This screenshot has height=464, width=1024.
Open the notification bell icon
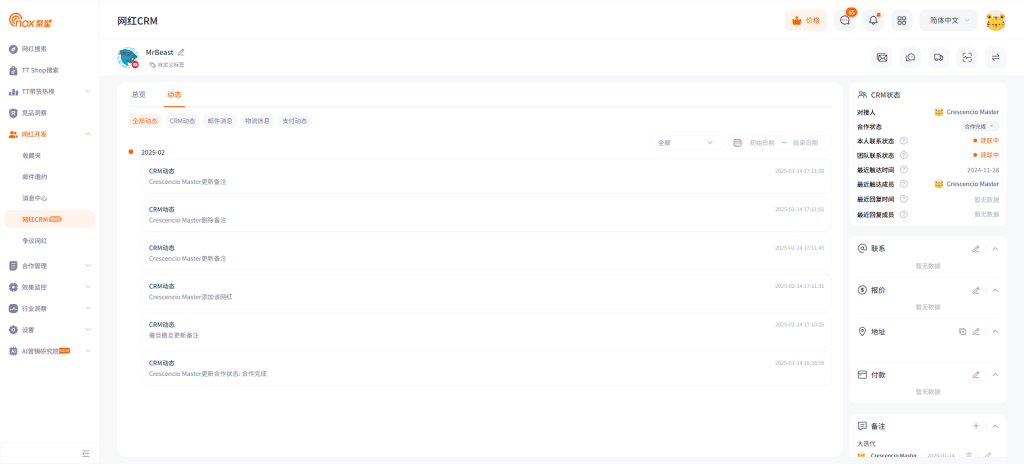pyautogui.click(x=873, y=20)
